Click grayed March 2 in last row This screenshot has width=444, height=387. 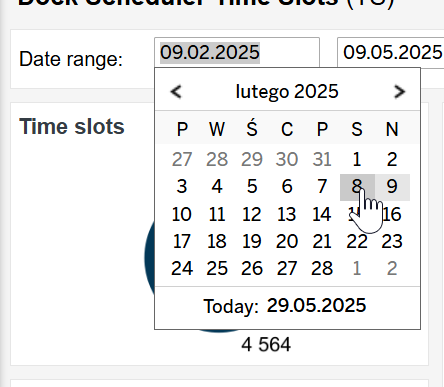(x=392, y=268)
